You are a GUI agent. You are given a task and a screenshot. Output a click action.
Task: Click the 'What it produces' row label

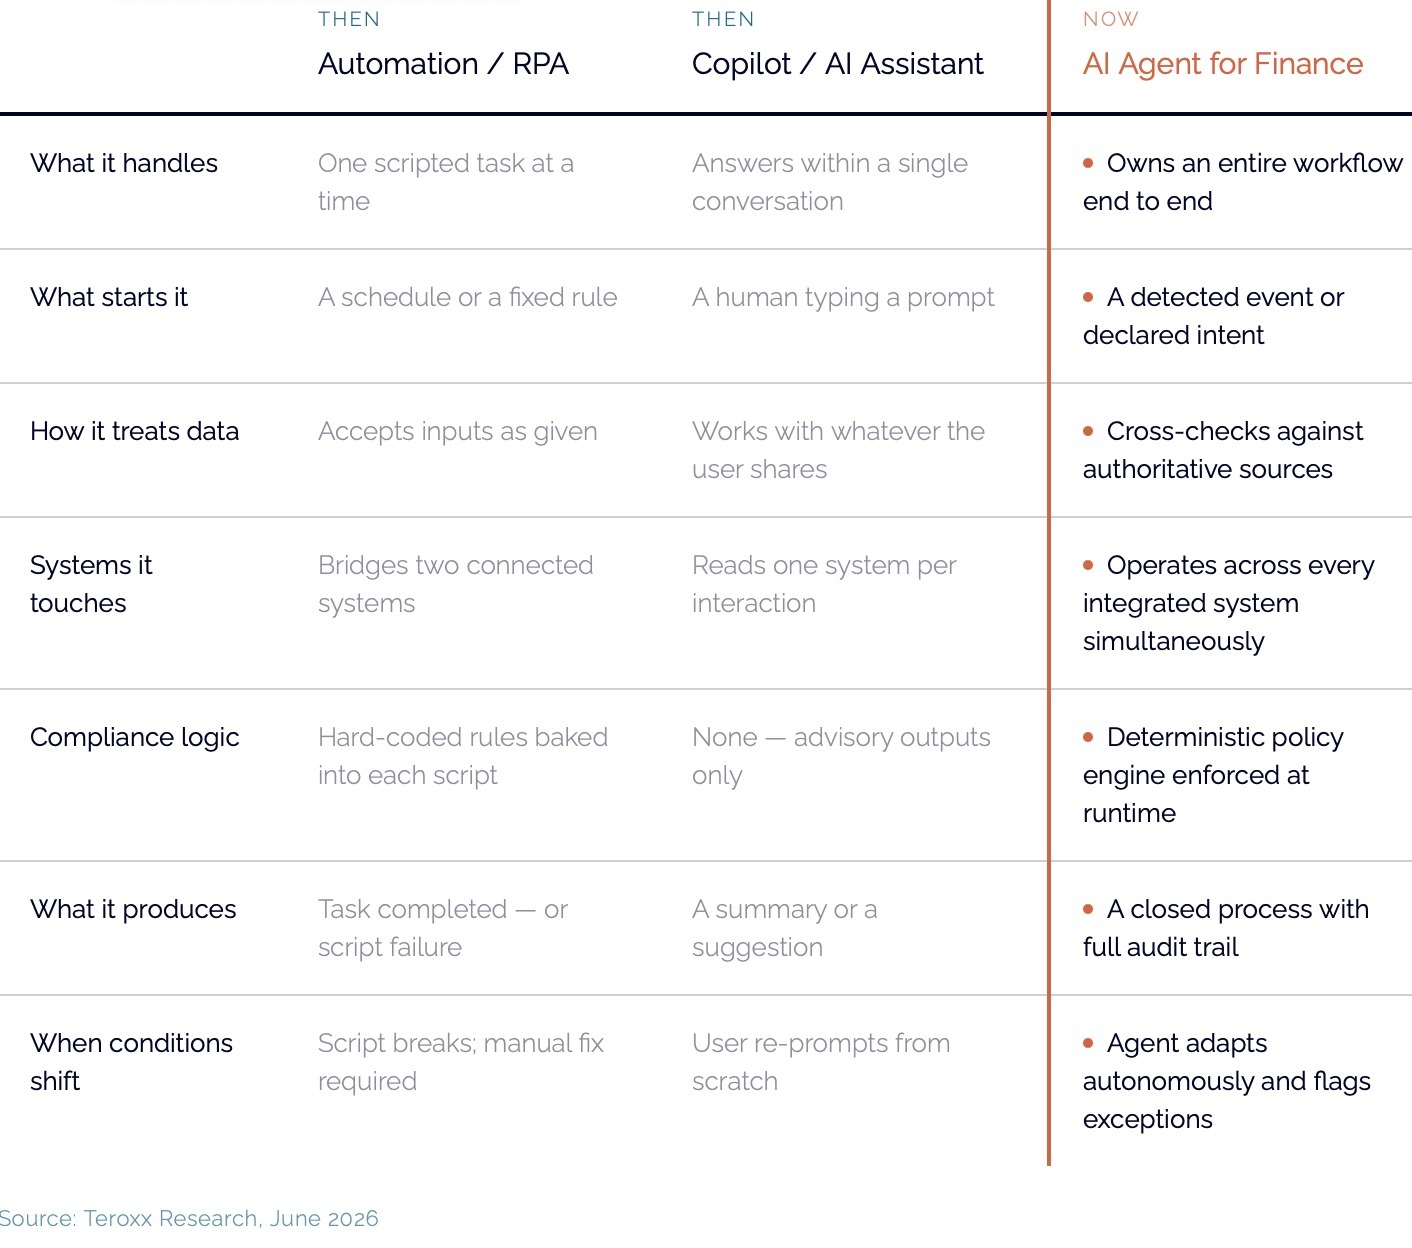click(x=133, y=909)
